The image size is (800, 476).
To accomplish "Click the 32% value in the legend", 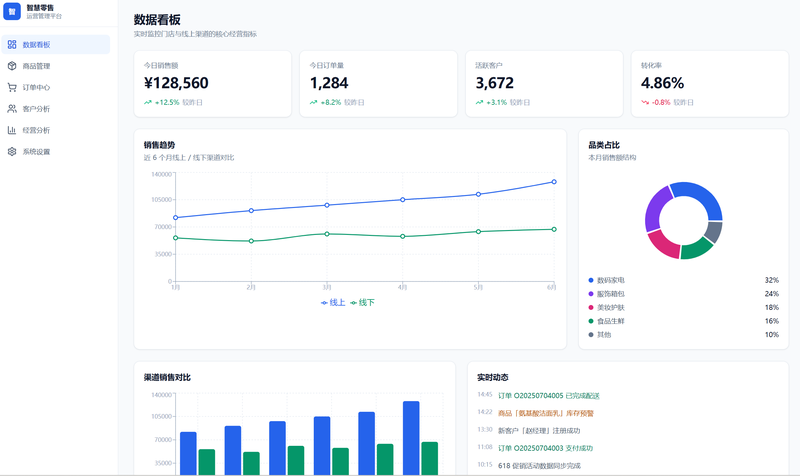I will point(771,280).
